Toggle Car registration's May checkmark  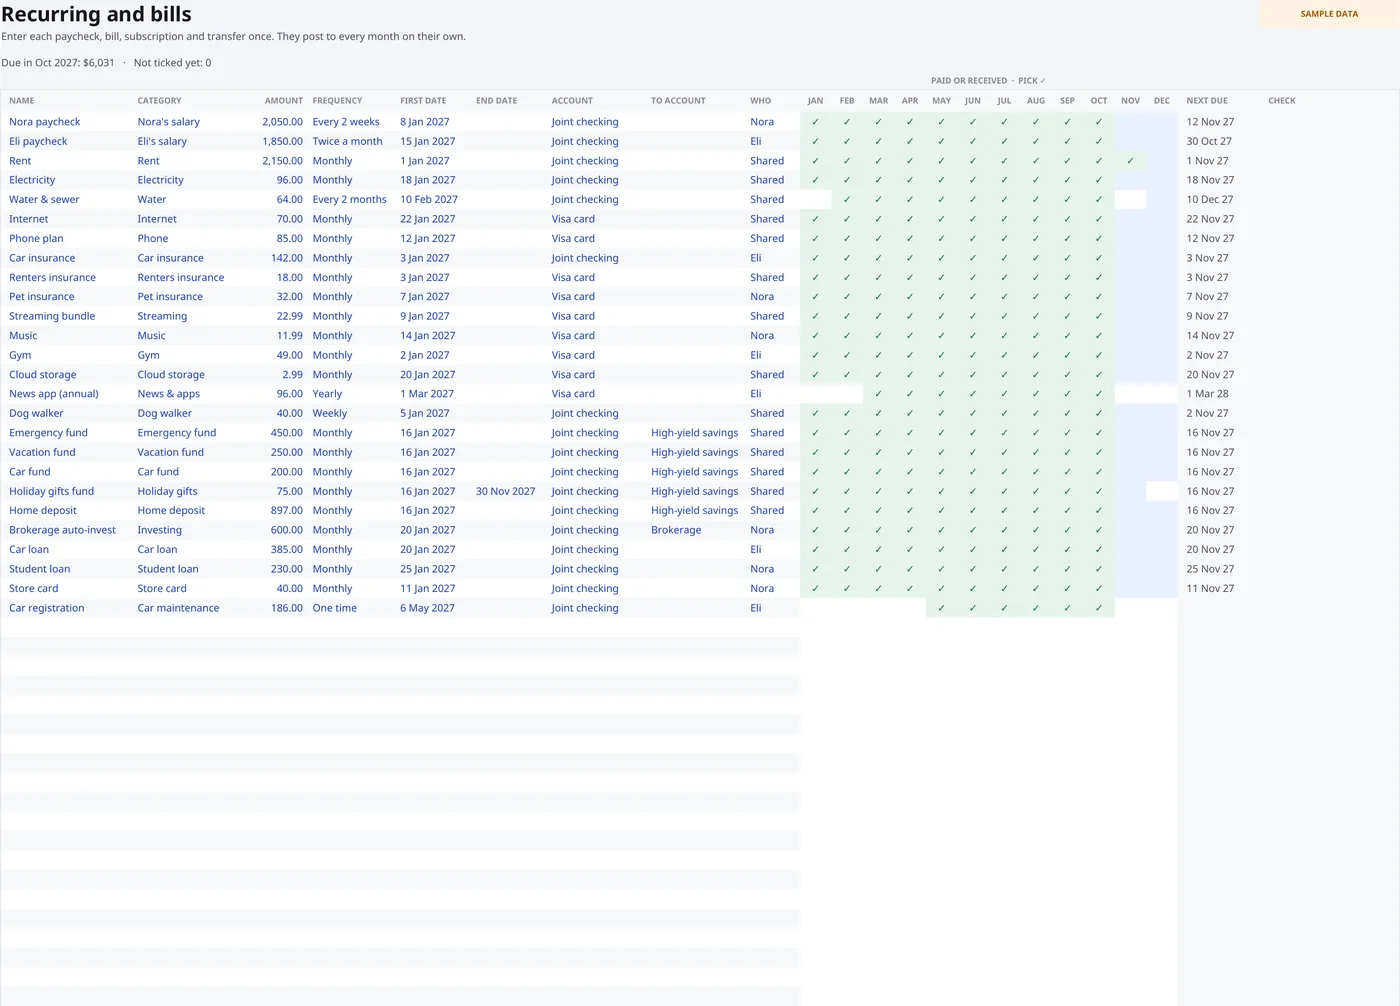point(941,608)
